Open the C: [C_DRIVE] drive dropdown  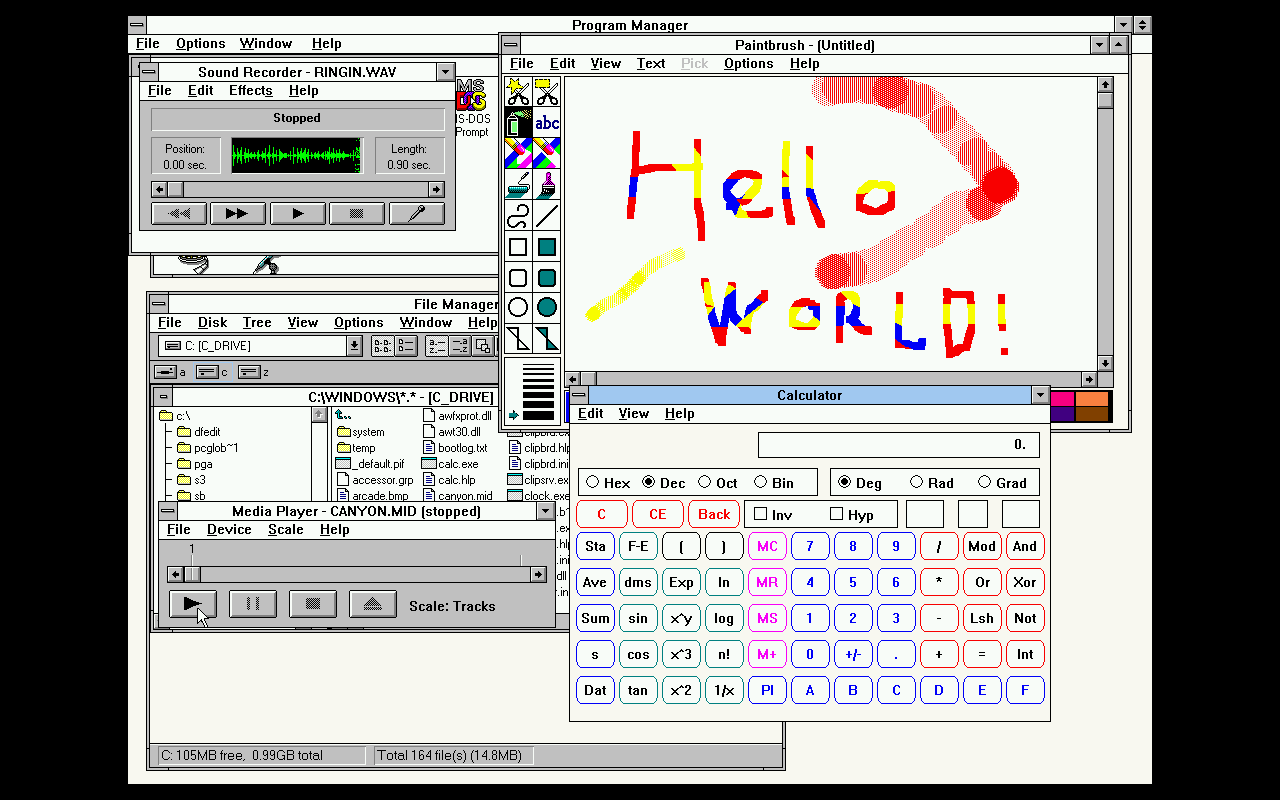tap(354, 346)
